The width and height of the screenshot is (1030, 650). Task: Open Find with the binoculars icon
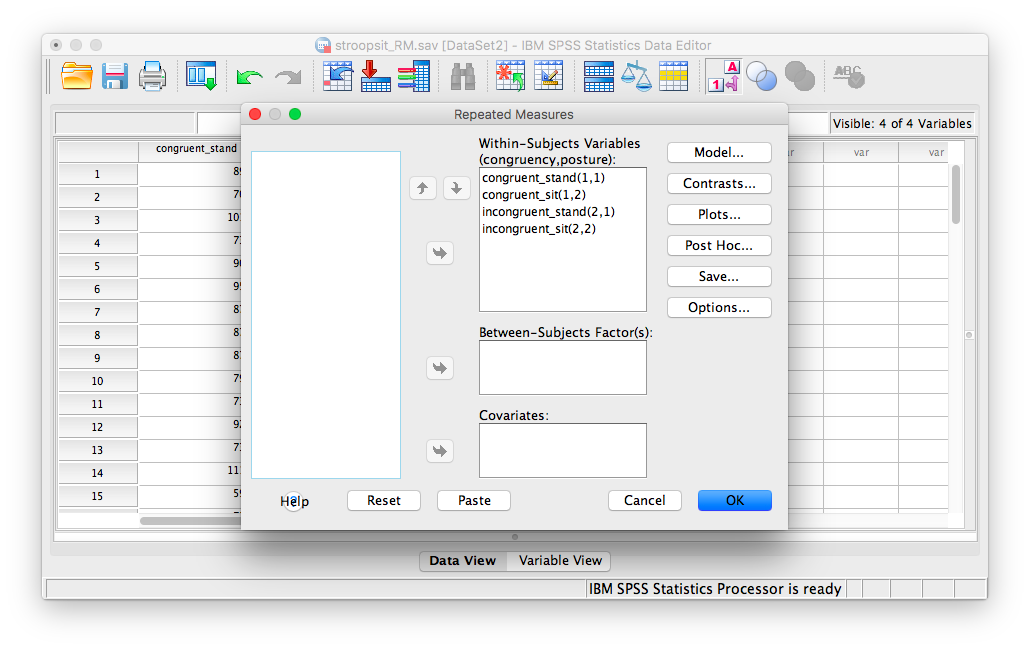pos(462,76)
